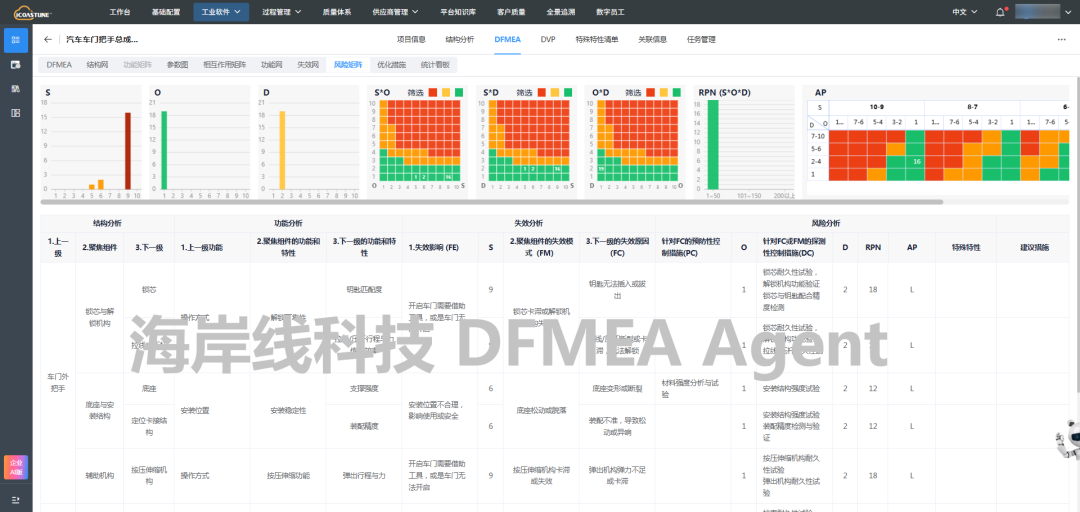Click the green cell labeled 16 in AP matrix
This screenshot has width=1080, height=512.
tap(916, 161)
